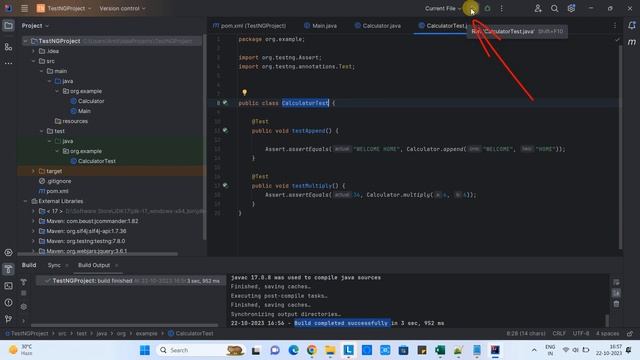Show More tool windows ellipsis
The image size is (640, 360).
click(8, 63)
